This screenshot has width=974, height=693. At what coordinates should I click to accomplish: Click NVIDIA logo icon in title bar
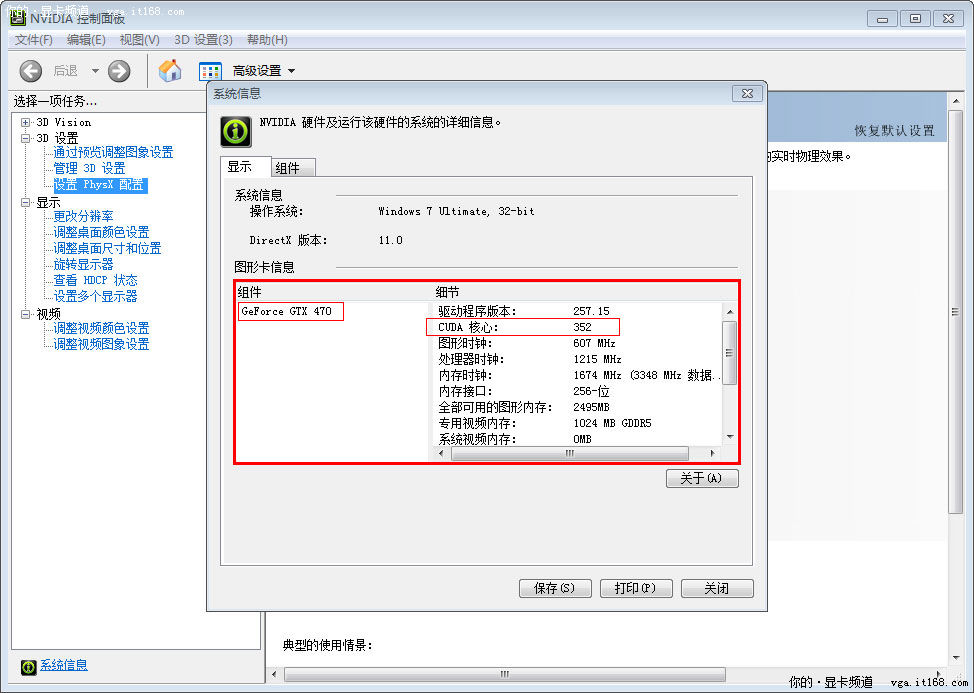click(x=17, y=17)
